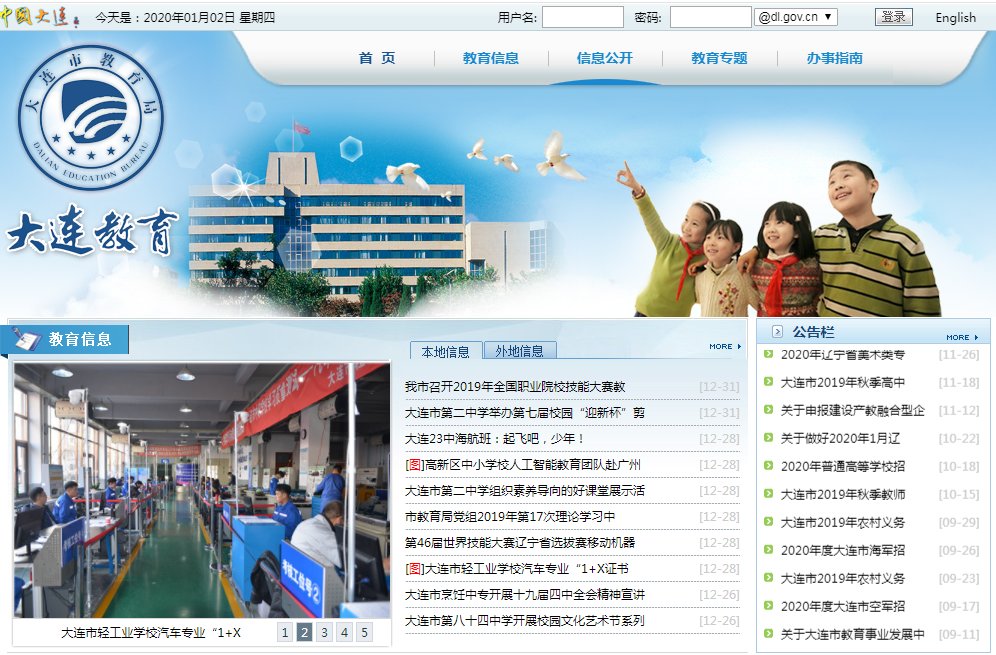This screenshot has width=996, height=655.
Task: Jump to slide 1 of the image slideshow
Action: (x=285, y=632)
